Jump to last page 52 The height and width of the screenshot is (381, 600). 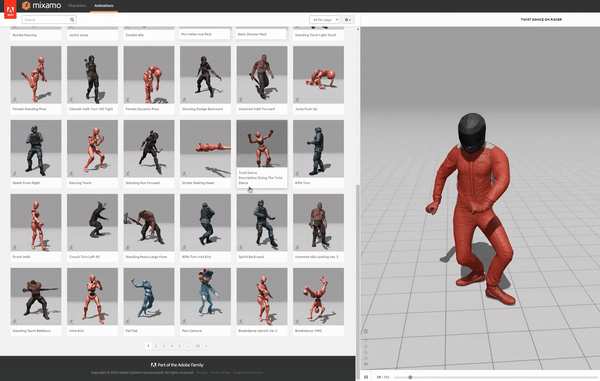[198, 346]
